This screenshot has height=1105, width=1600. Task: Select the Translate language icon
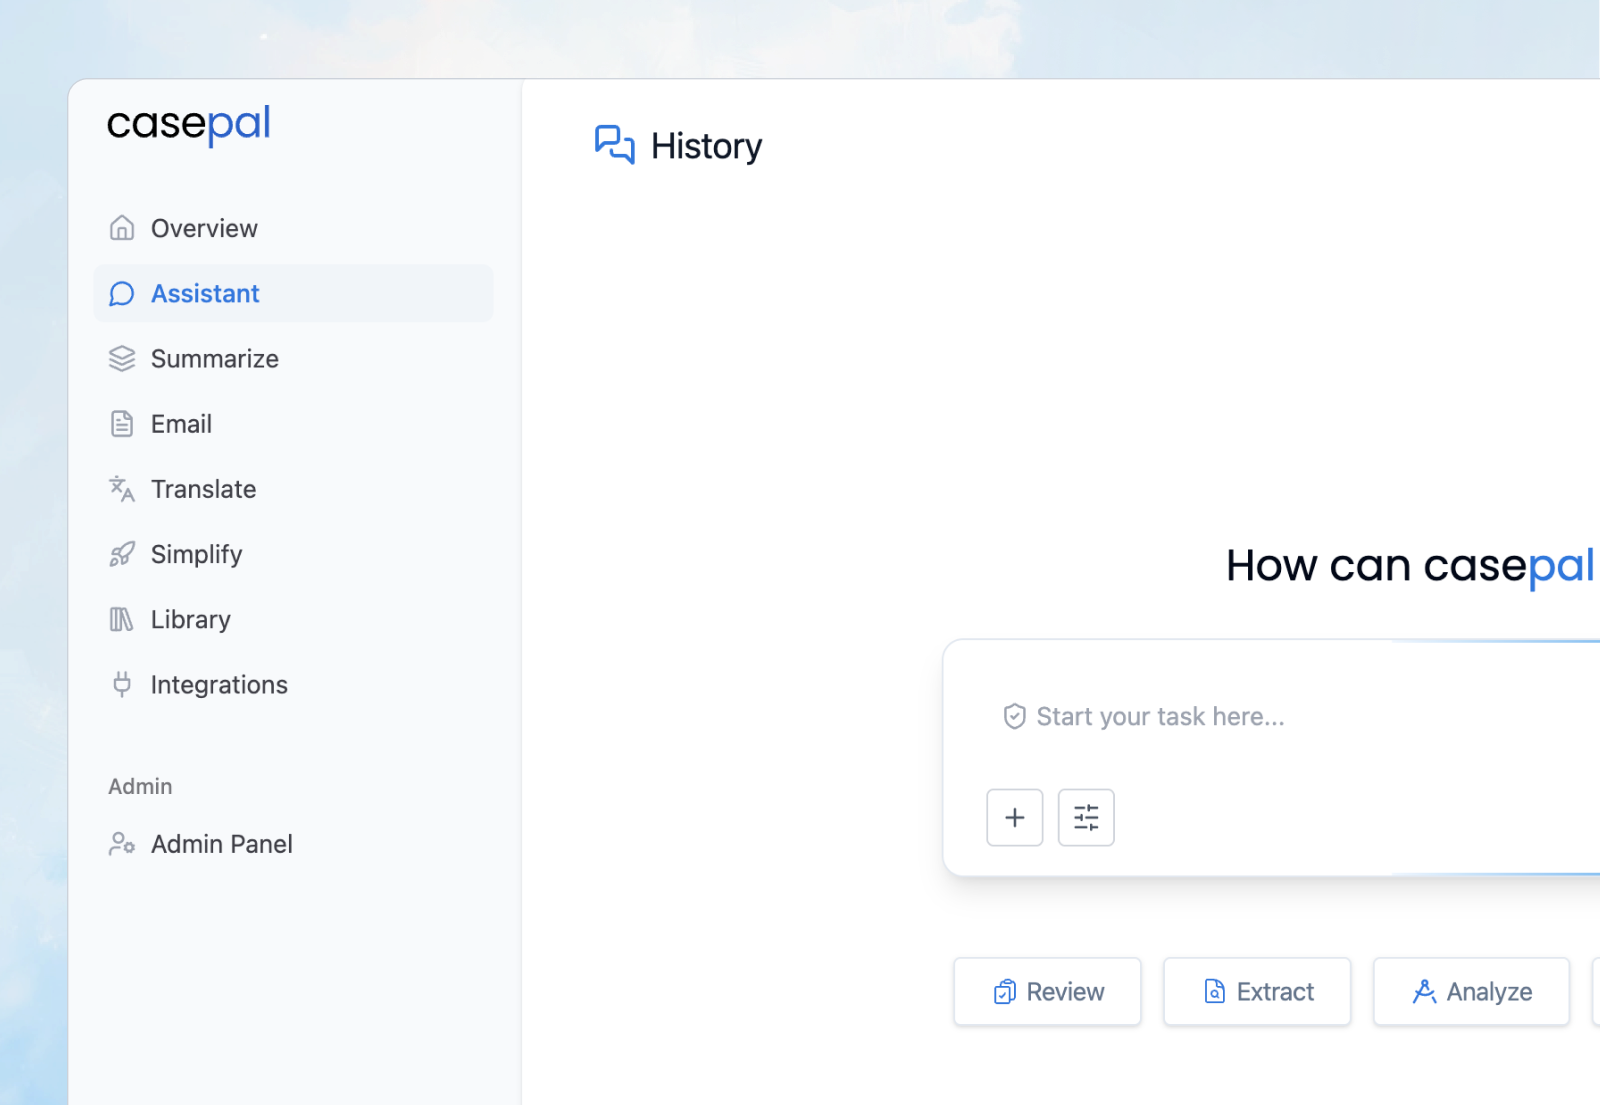point(121,489)
